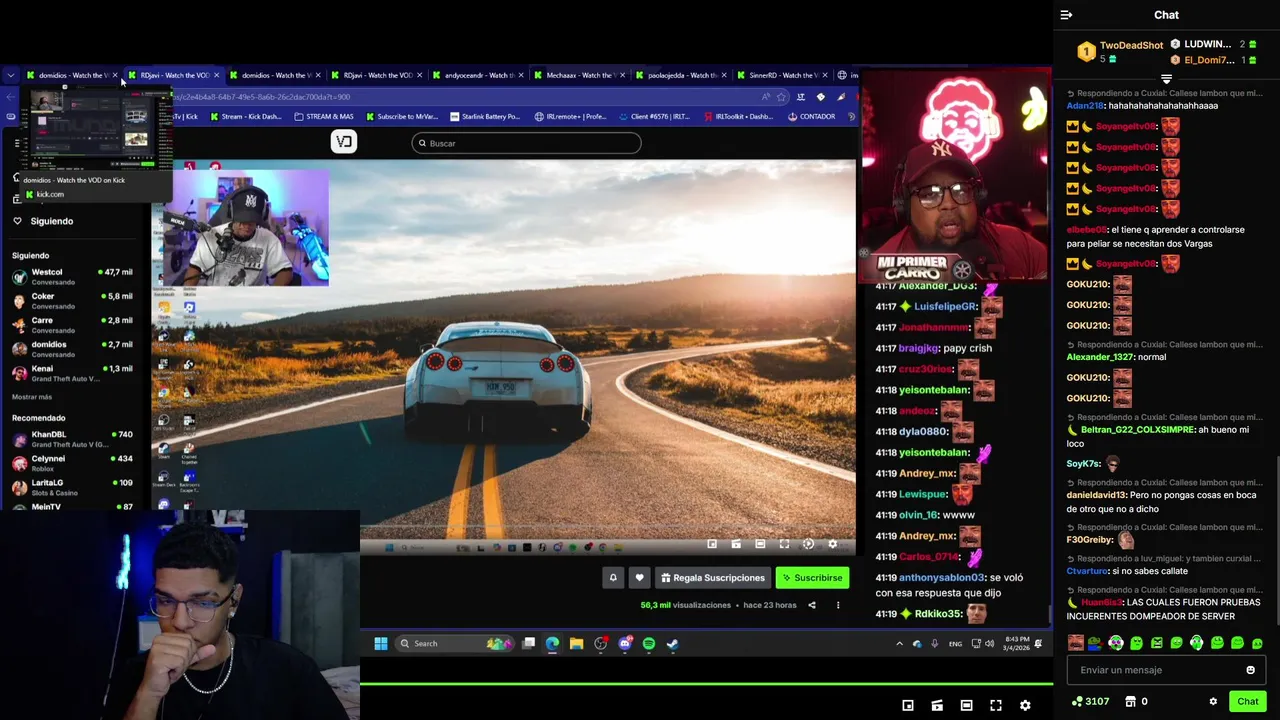
Task: Open LaritaLG recommended channel
Action: click(72, 487)
